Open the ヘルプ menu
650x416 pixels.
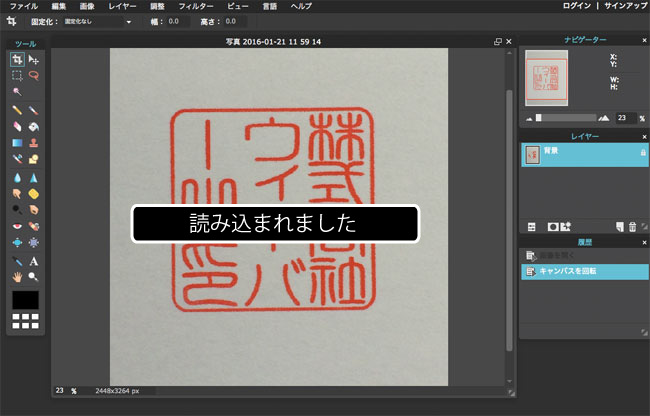point(301,6)
